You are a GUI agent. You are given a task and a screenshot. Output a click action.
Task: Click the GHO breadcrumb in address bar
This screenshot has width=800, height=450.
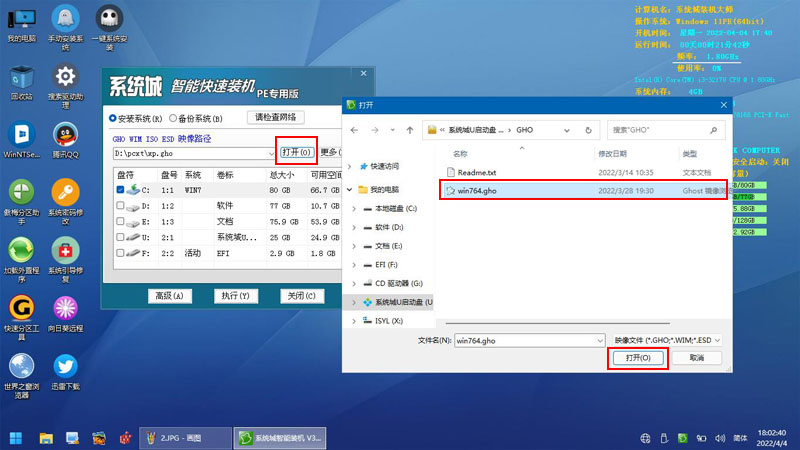[524, 130]
